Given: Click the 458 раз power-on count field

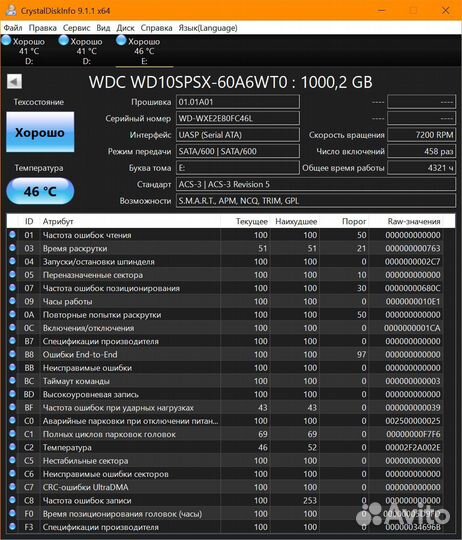Looking at the screenshot, I should coord(421,152).
